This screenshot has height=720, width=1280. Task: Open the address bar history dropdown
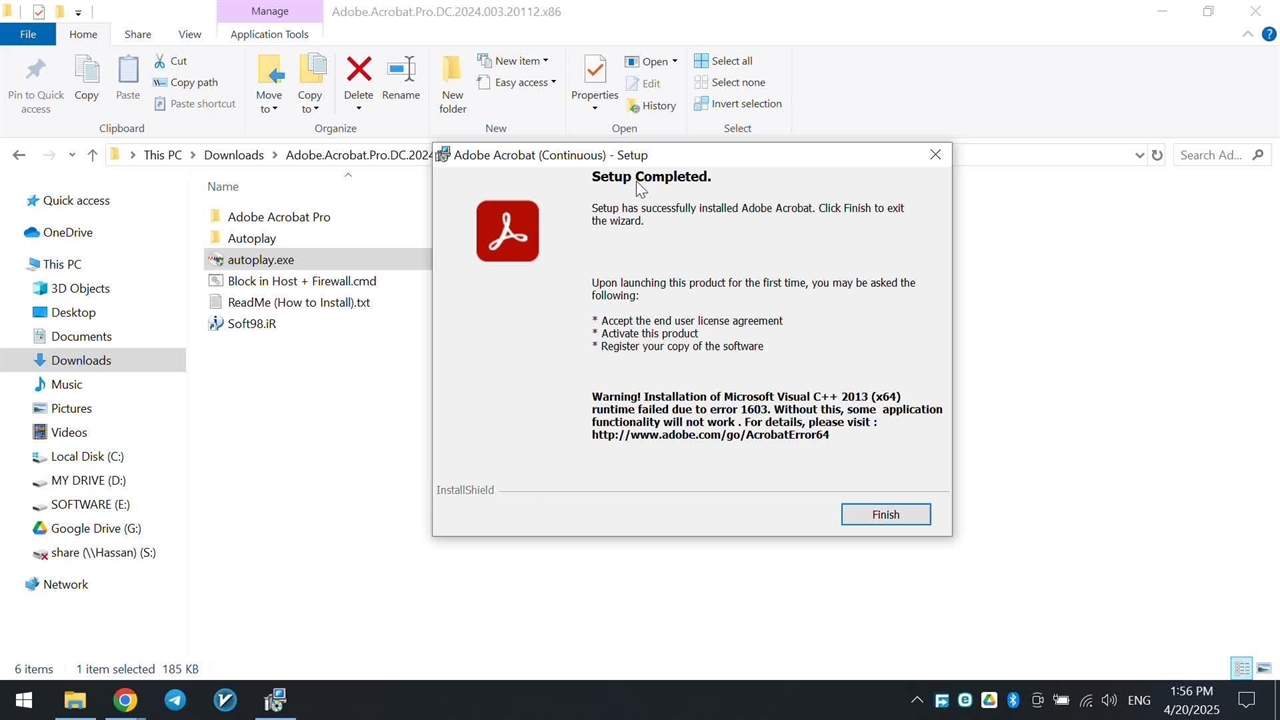point(1139,155)
